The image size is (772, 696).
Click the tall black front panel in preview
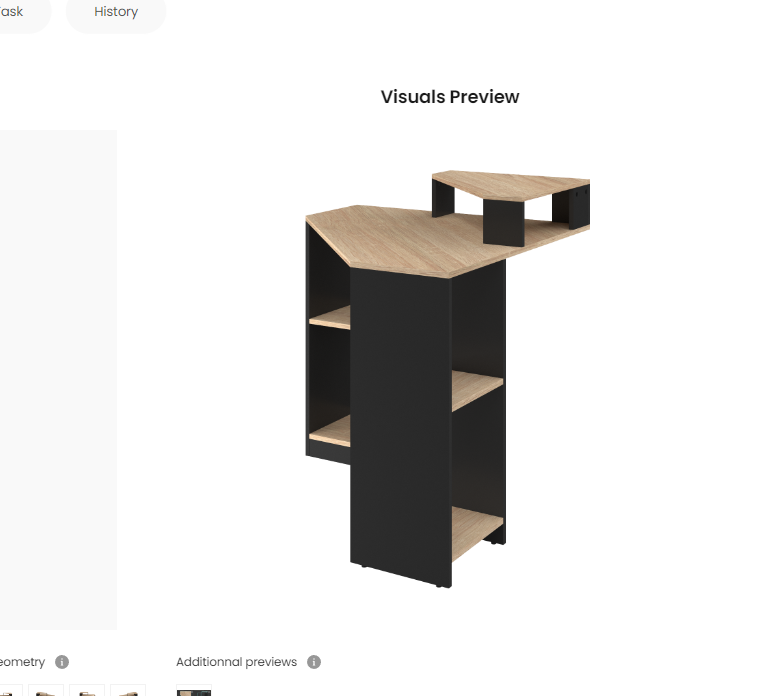point(400,423)
